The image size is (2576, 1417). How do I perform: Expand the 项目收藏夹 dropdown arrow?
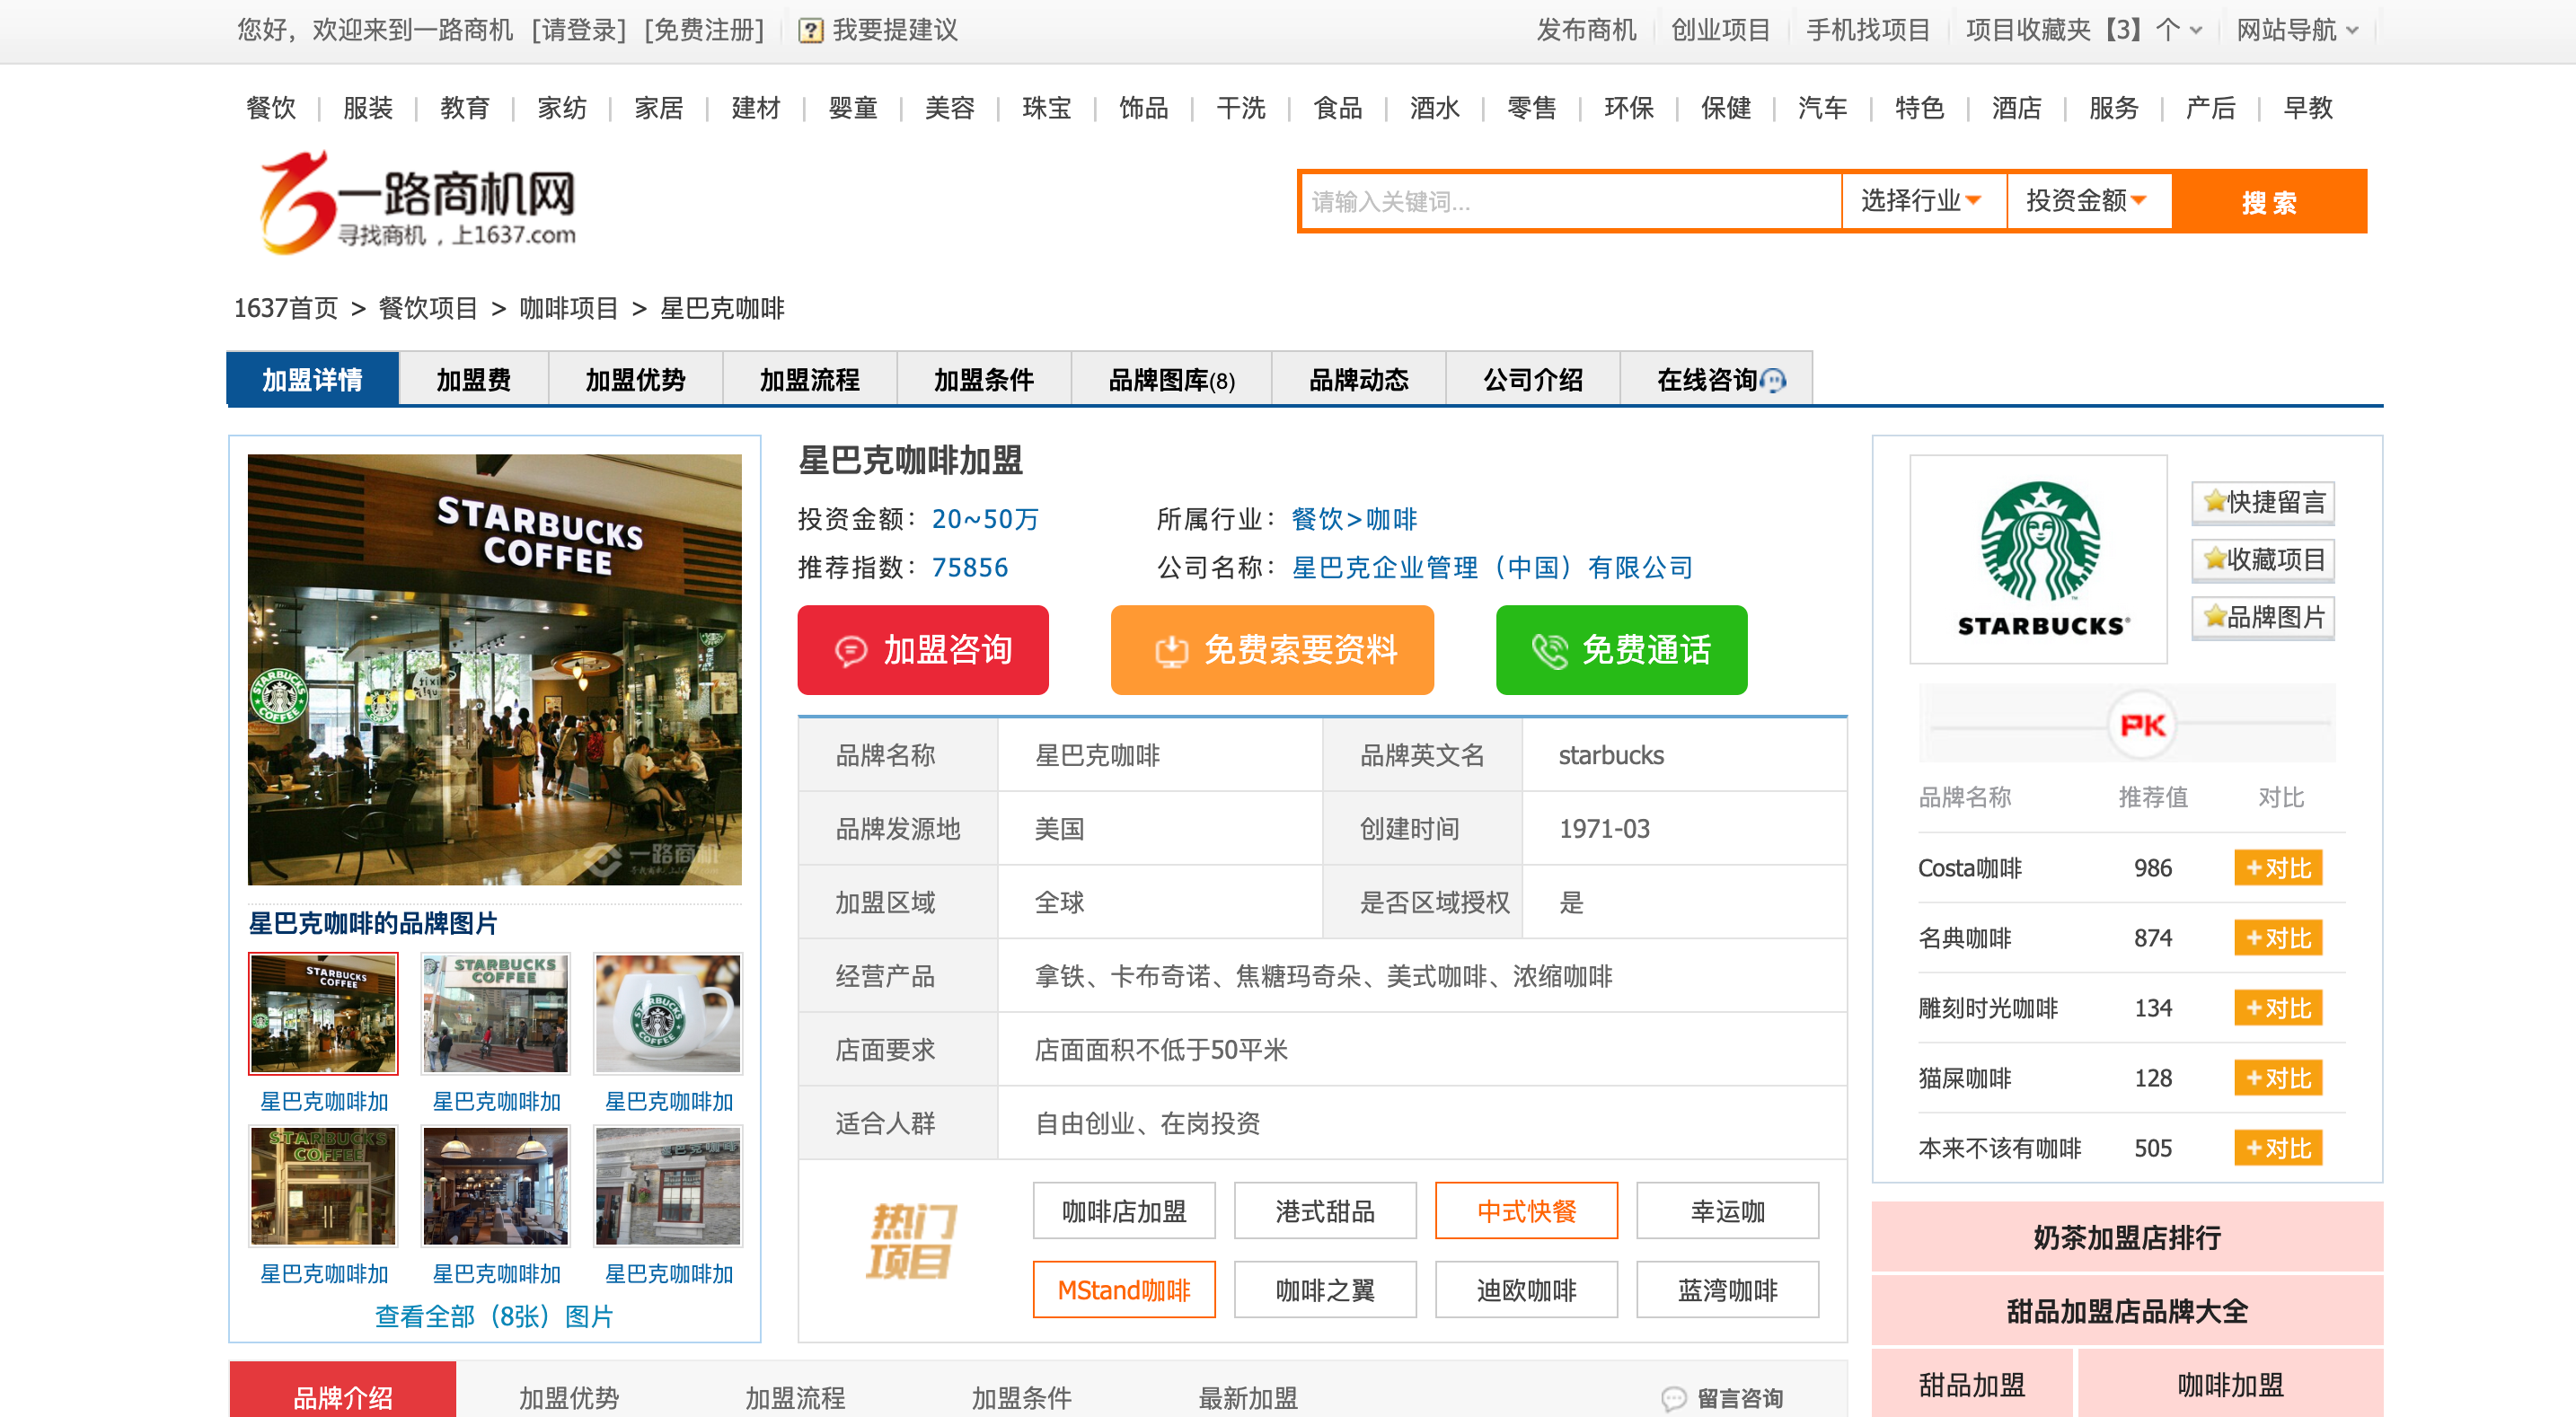tap(2196, 31)
